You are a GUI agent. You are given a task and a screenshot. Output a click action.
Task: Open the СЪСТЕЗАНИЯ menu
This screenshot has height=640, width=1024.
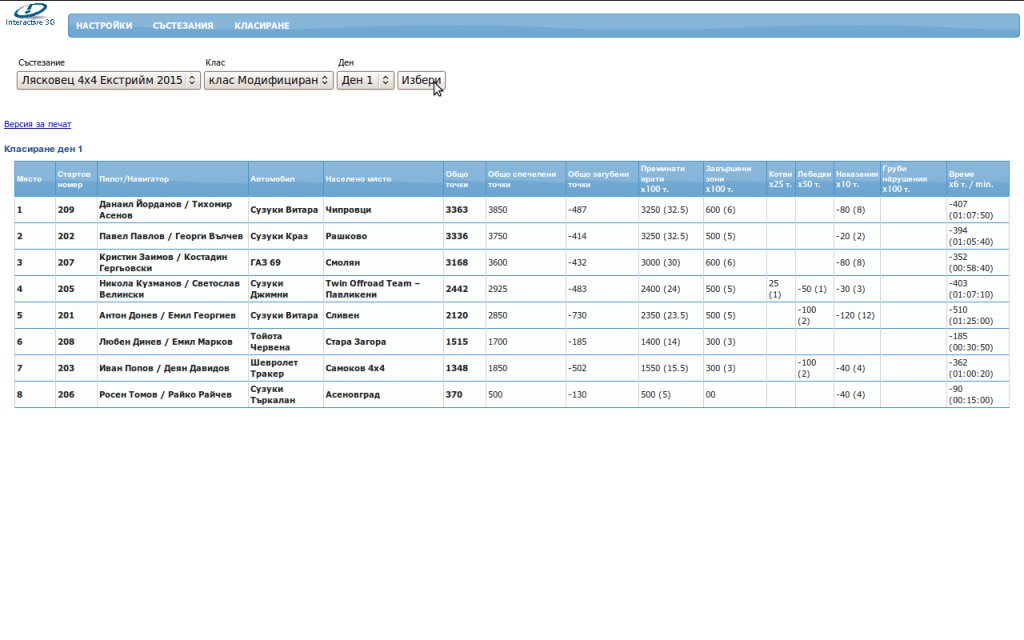coord(183,25)
